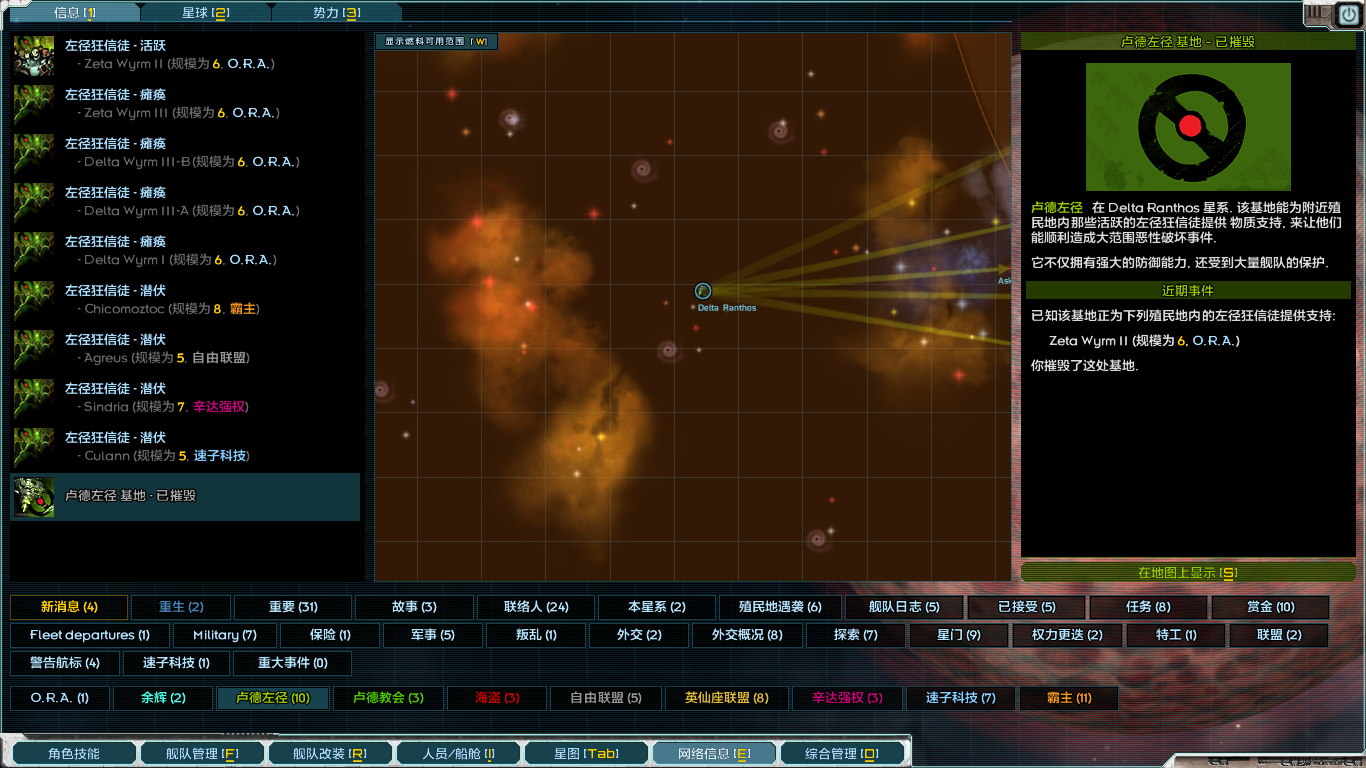Click the destroyed Luddic Path base skull icon
The image size is (1366, 768).
34,497
